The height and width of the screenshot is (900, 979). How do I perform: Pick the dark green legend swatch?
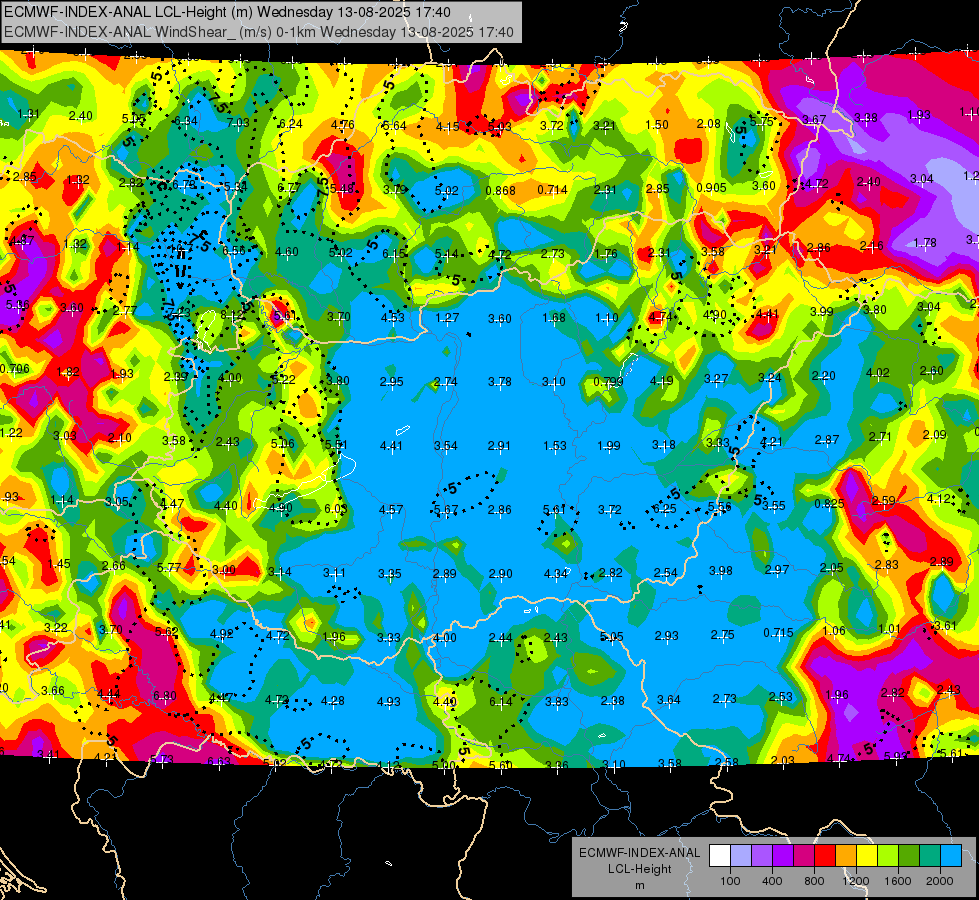click(908, 856)
